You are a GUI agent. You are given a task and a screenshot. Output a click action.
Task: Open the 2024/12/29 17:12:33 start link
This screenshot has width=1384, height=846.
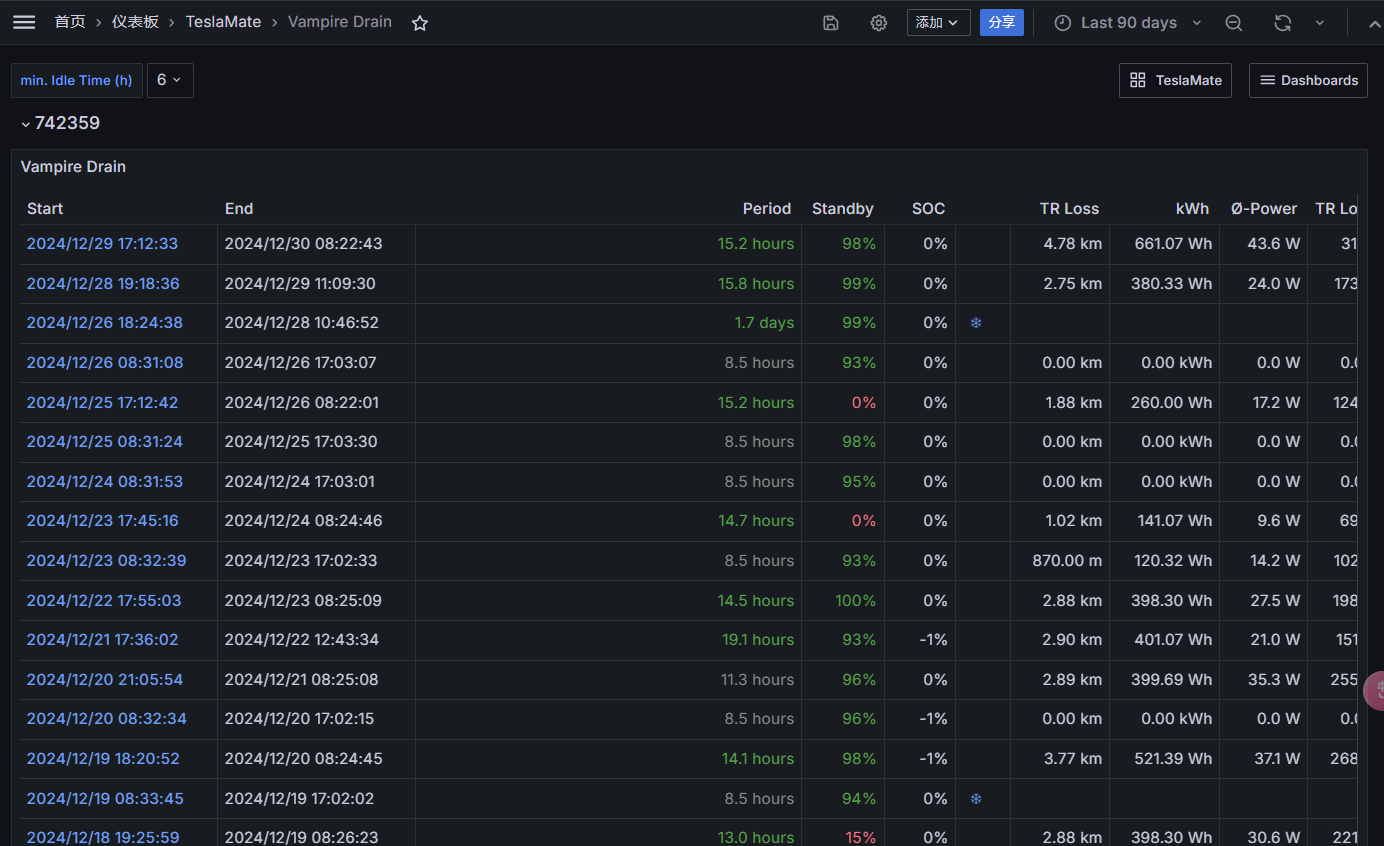click(x=102, y=244)
